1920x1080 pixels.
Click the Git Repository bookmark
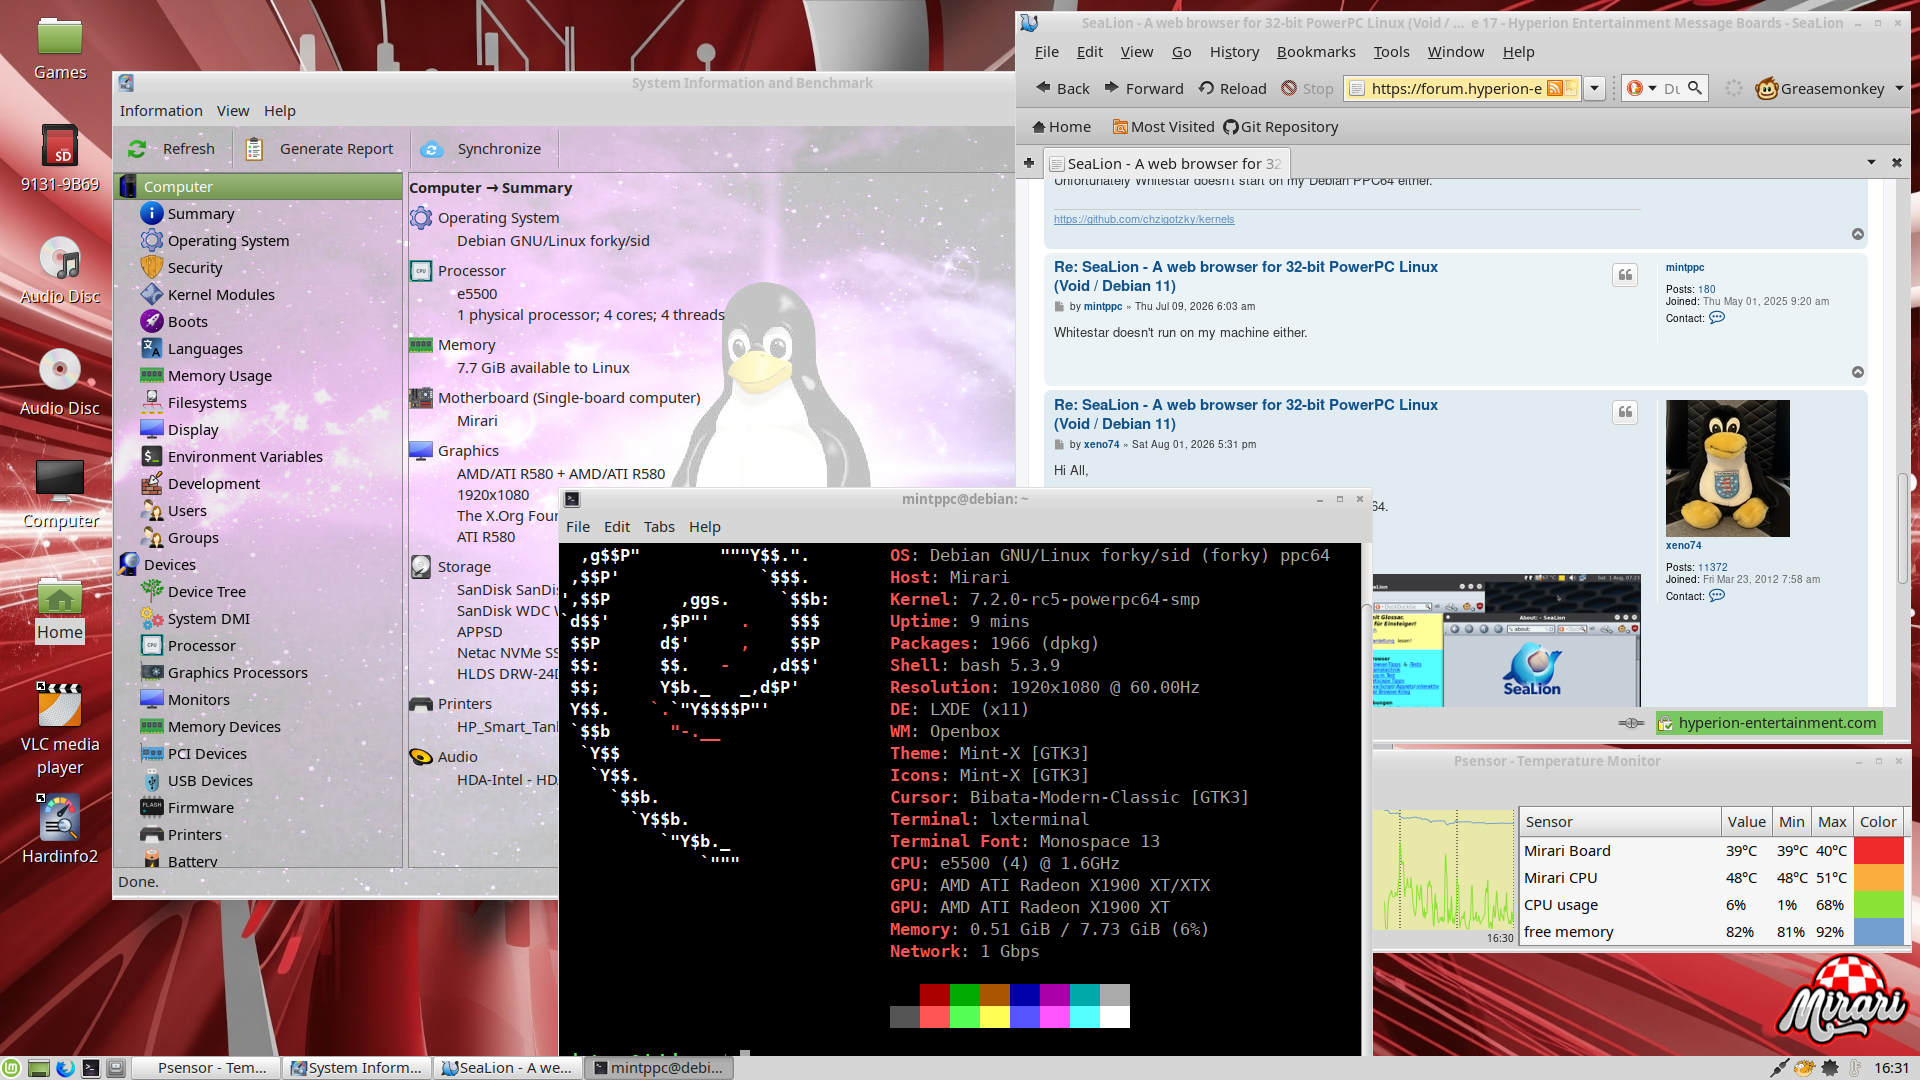pyautogui.click(x=1281, y=127)
